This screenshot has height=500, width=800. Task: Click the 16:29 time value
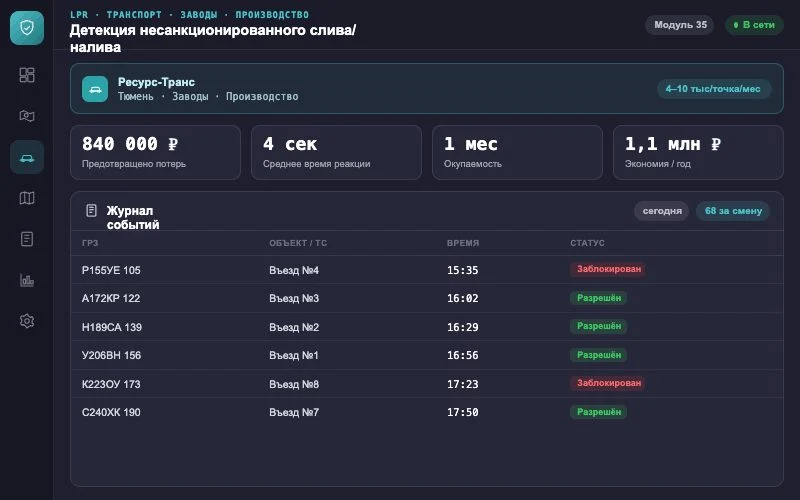point(463,327)
